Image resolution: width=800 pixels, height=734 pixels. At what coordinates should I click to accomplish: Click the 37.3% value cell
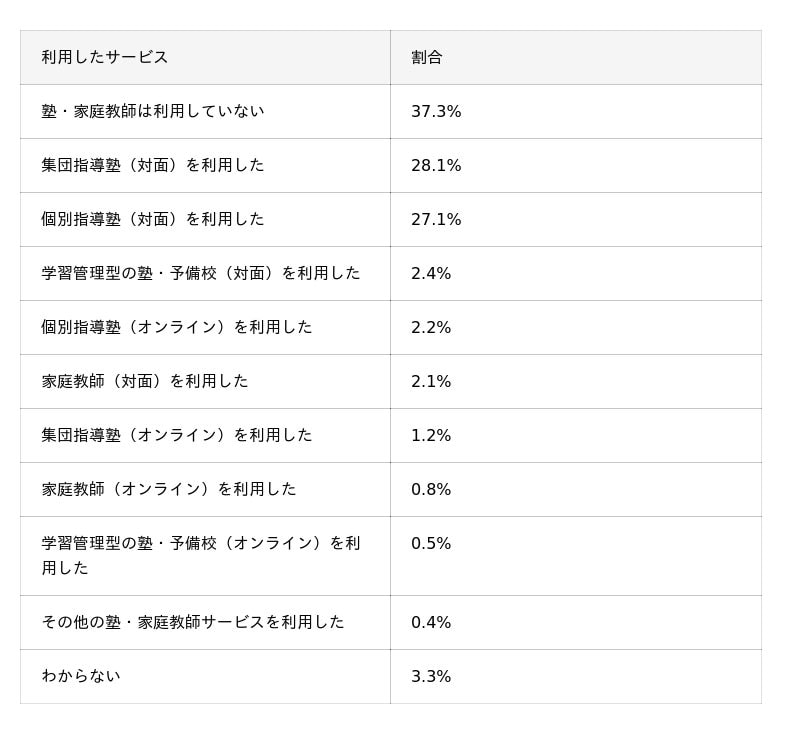pyautogui.click(x=436, y=111)
